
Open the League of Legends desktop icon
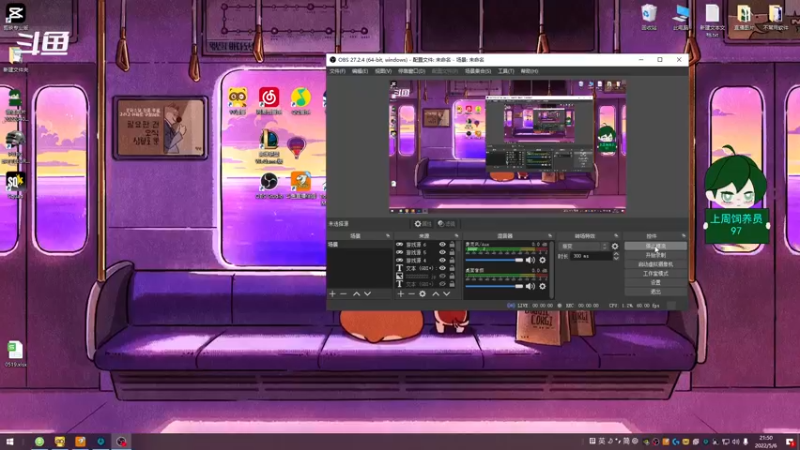(269, 146)
